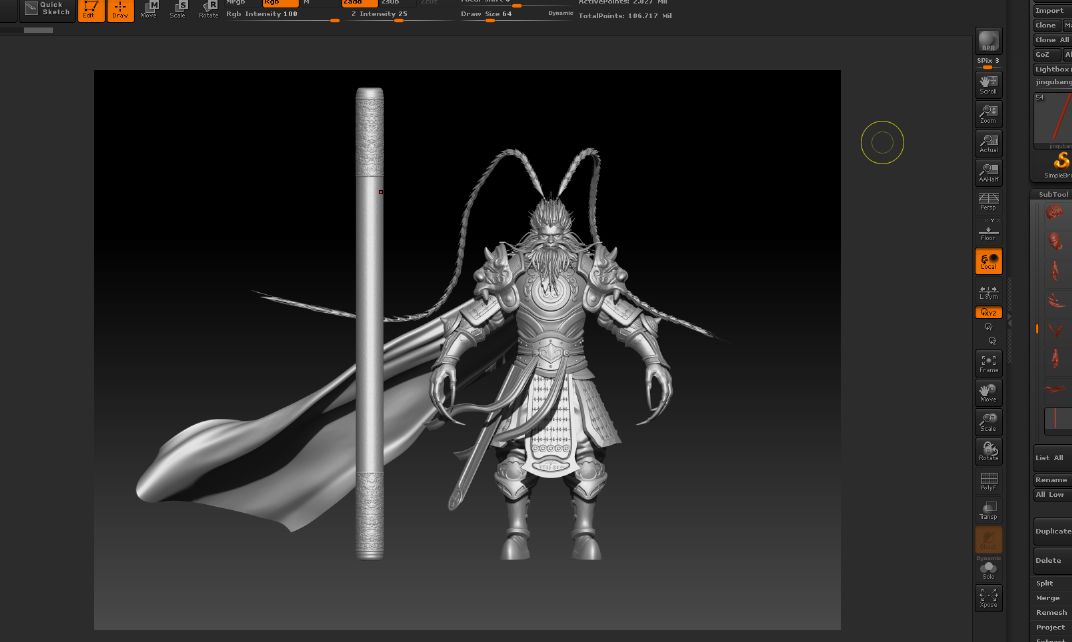Toggle PolyF polyframe display
1072x642 pixels.
[x=989, y=481]
